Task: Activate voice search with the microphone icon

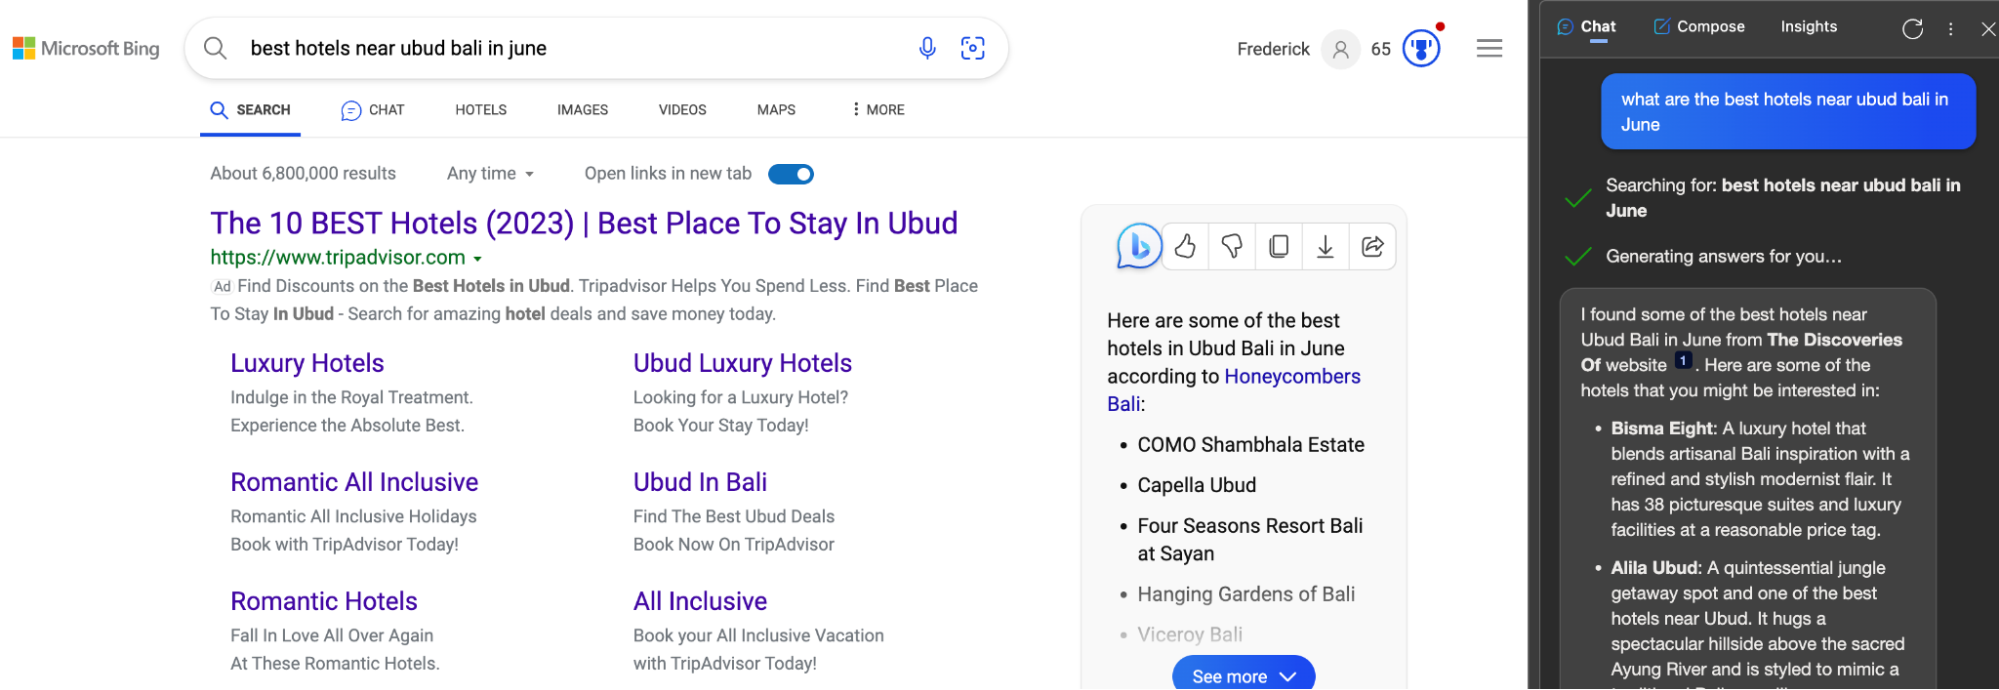Action: click(927, 47)
